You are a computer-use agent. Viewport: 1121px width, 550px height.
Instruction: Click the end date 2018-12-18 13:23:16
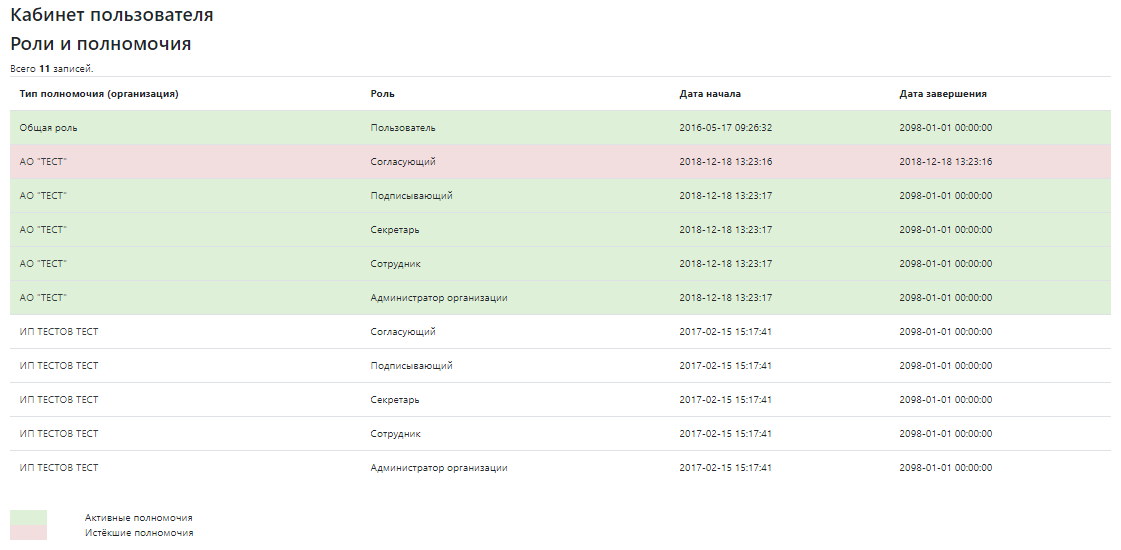click(945, 162)
